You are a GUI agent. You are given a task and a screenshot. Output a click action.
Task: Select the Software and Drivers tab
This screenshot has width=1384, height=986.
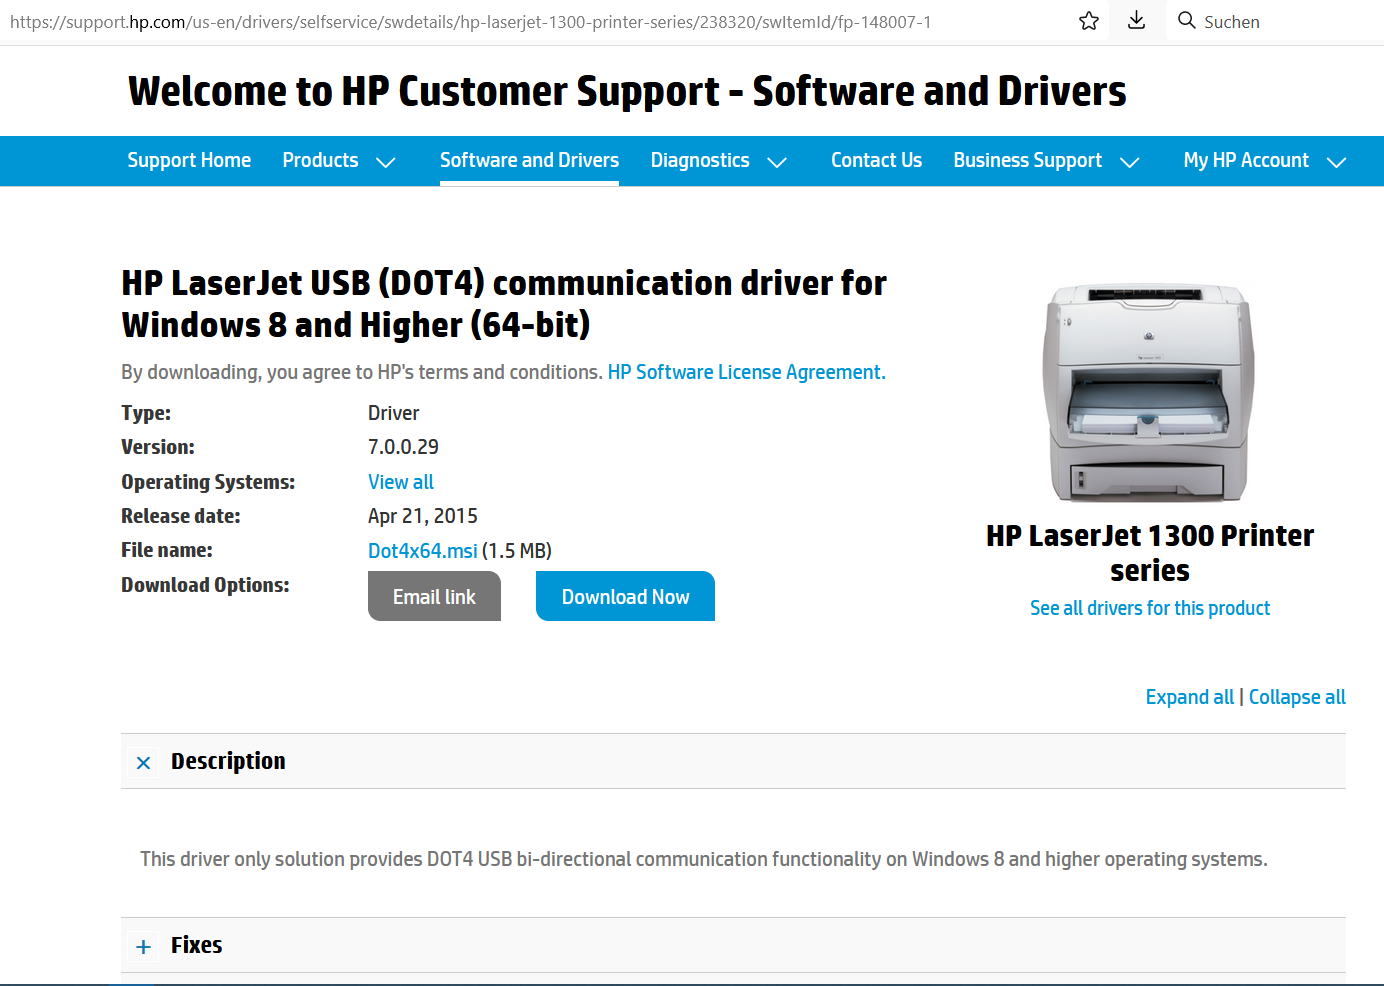(x=529, y=160)
